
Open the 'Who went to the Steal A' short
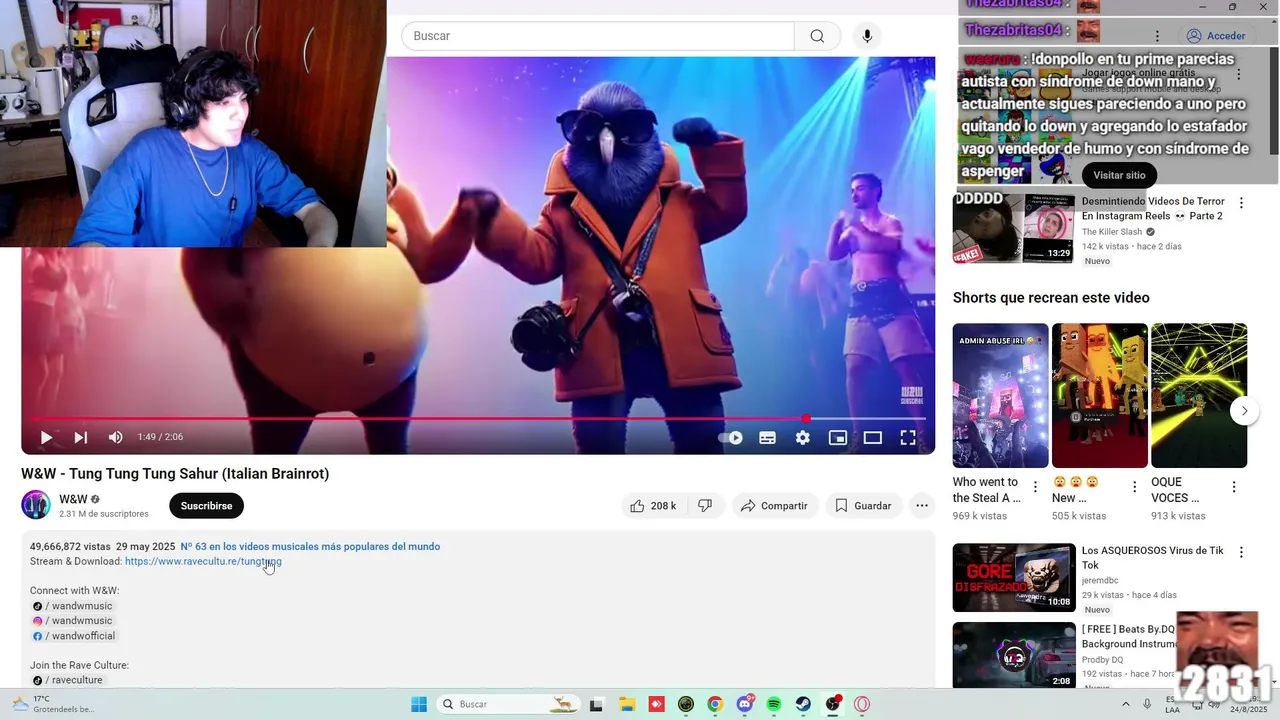[1000, 395]
